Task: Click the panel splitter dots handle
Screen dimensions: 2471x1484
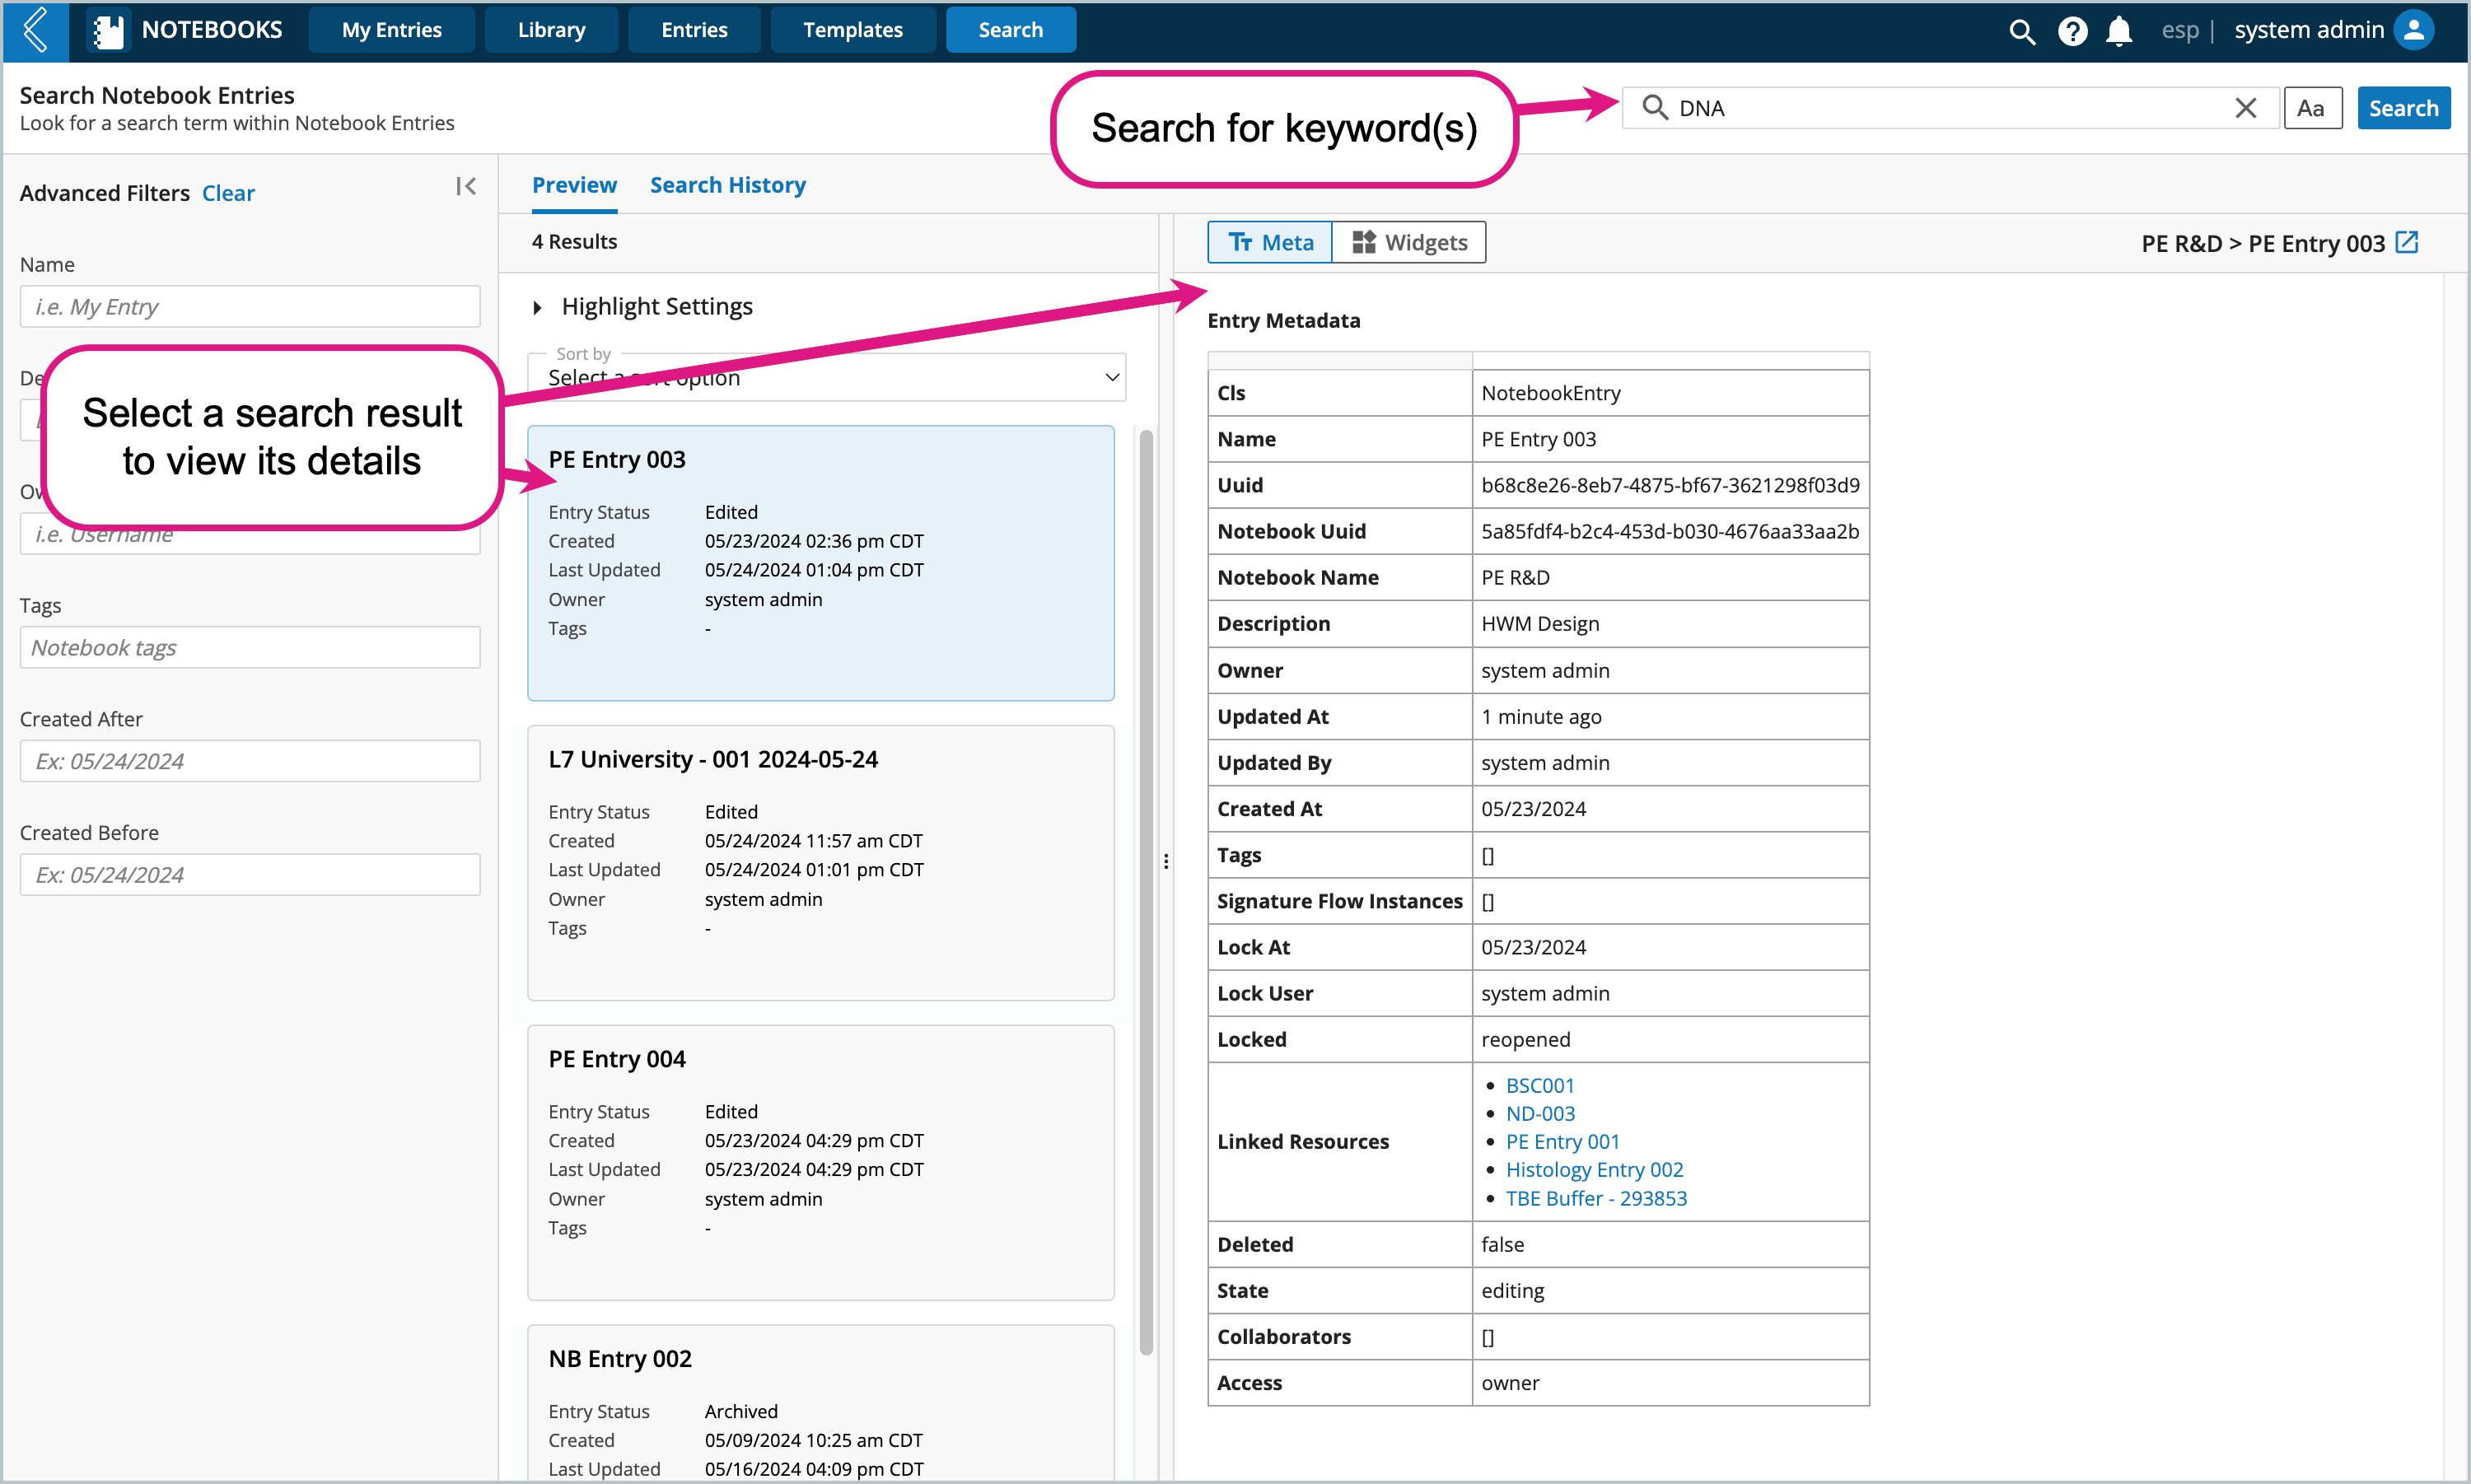Action: pyautogui.click(x=1166, y=861)
